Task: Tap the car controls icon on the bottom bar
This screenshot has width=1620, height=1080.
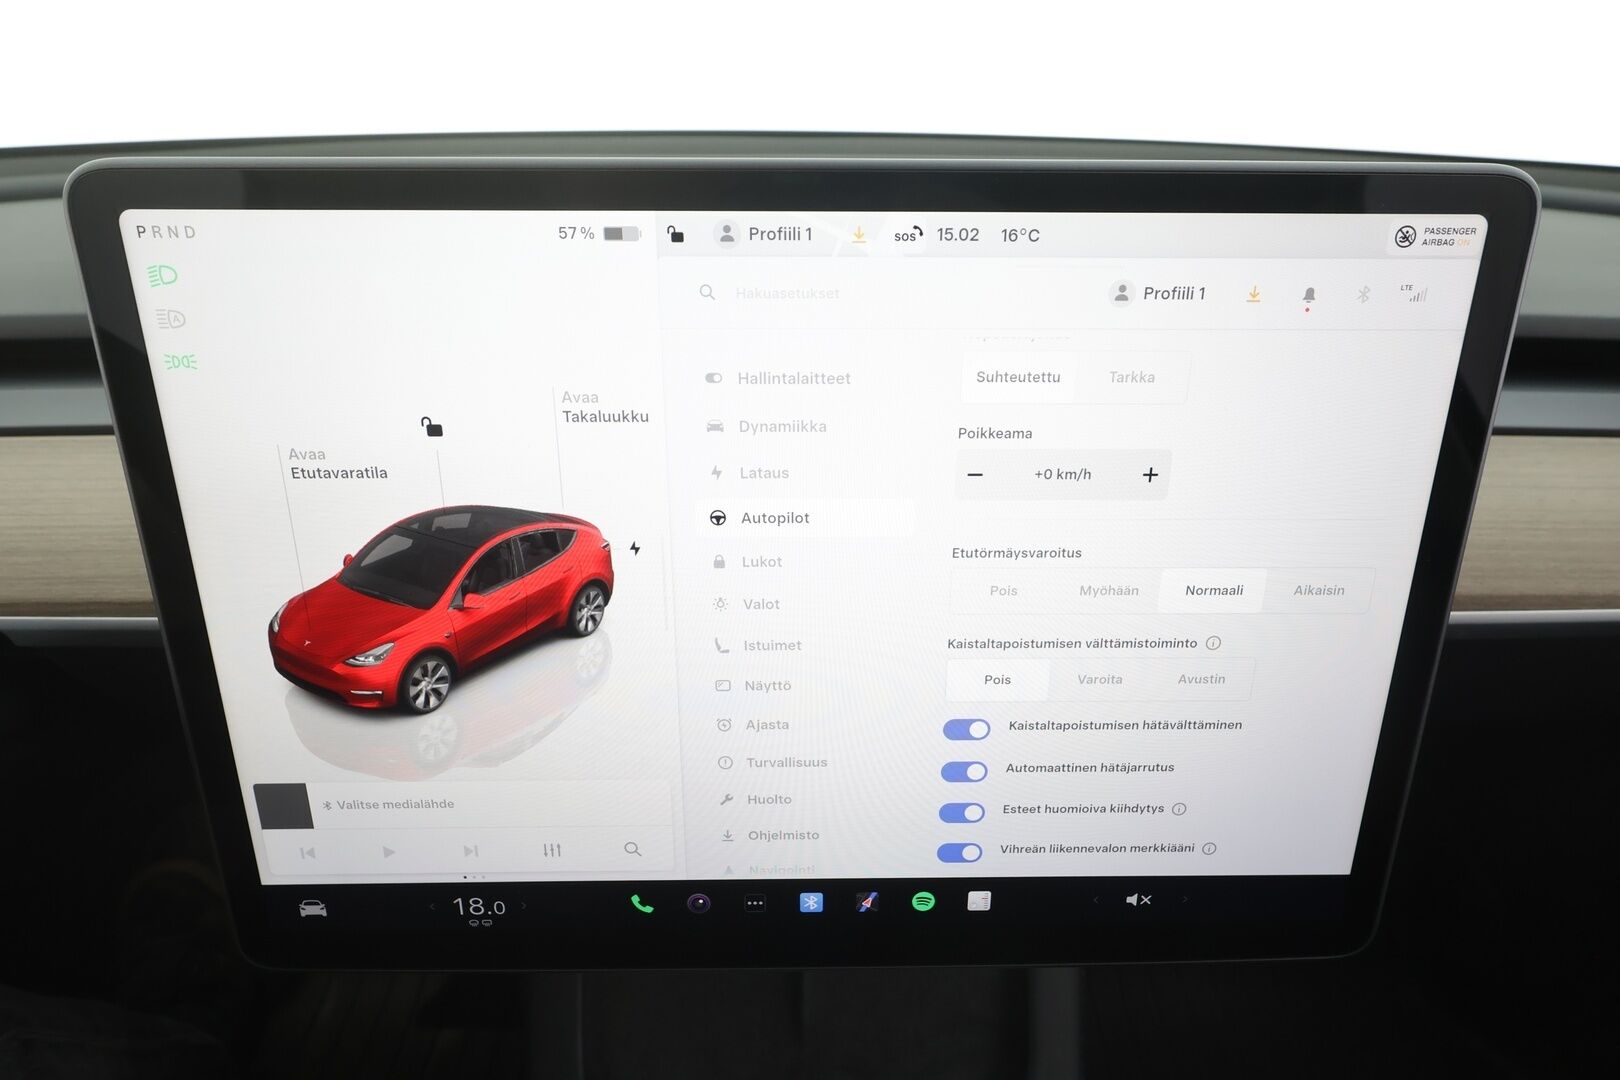Action: click(x=313, y=908)
